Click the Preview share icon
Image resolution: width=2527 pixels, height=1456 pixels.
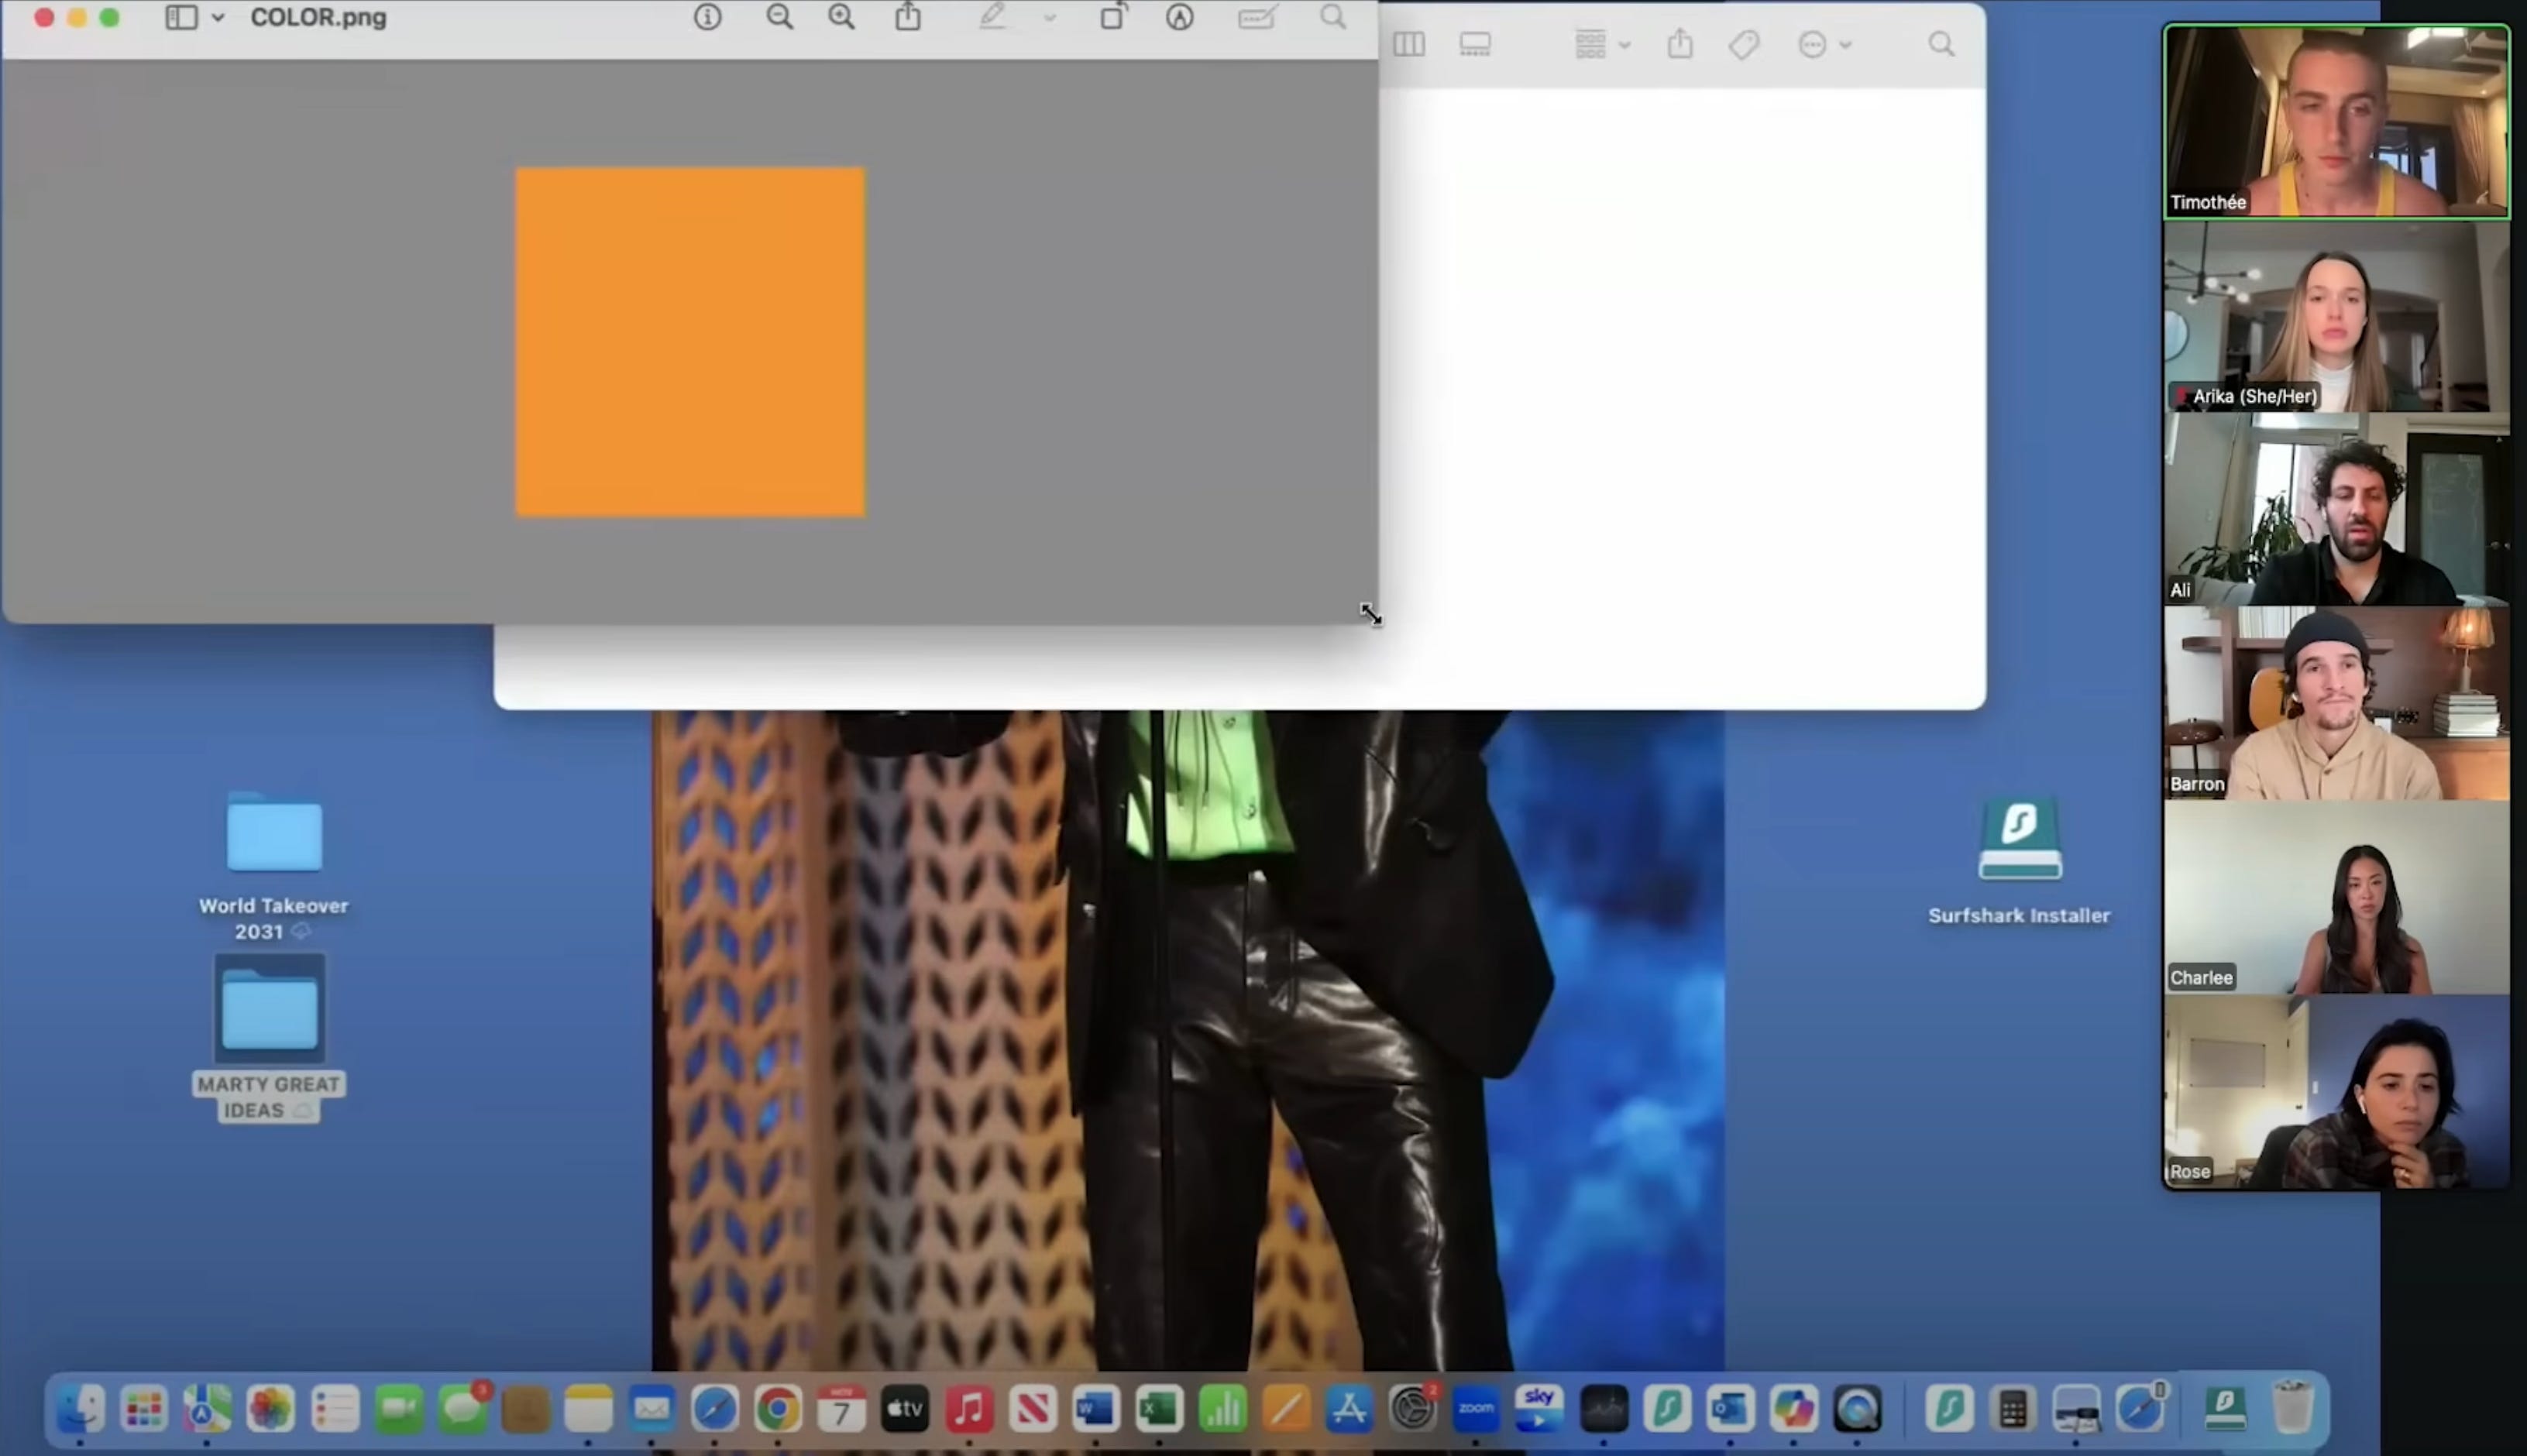coord(907,17)
